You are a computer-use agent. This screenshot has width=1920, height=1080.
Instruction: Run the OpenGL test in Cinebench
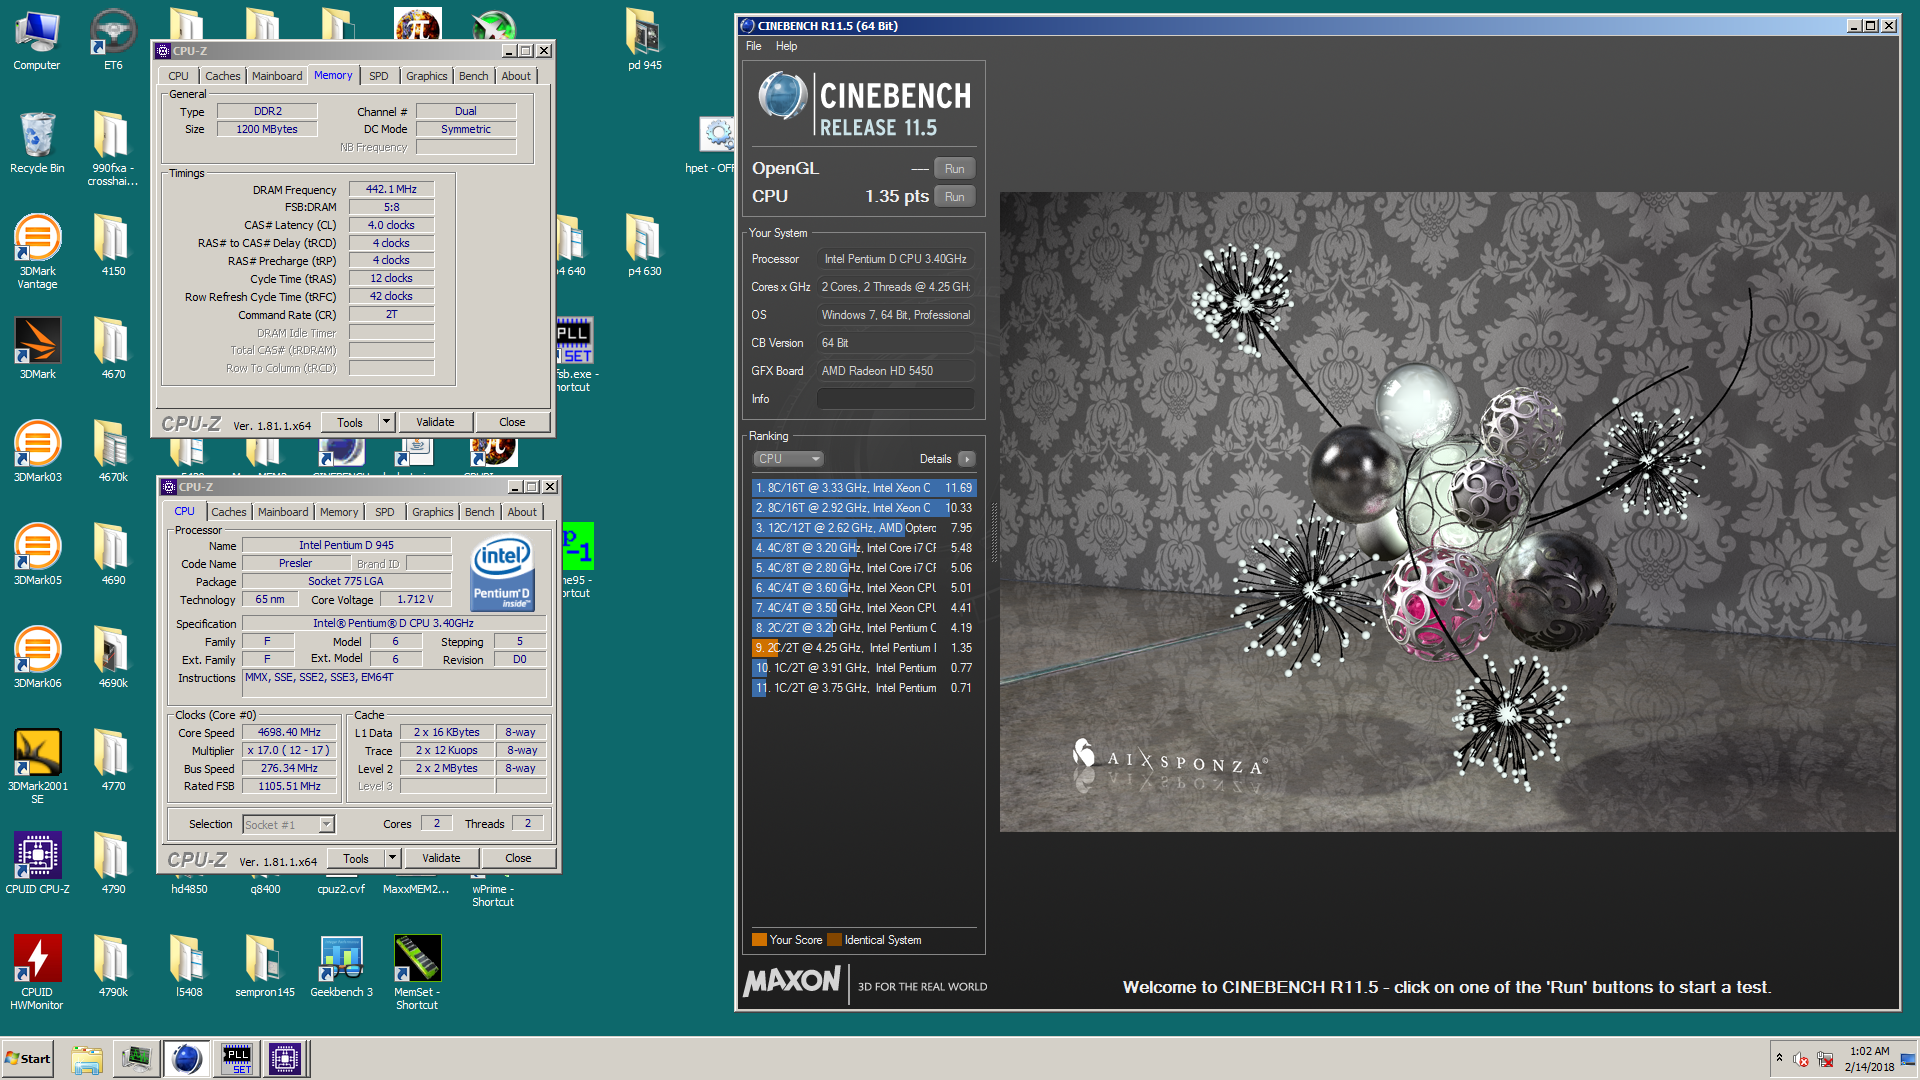click(955, 169)
